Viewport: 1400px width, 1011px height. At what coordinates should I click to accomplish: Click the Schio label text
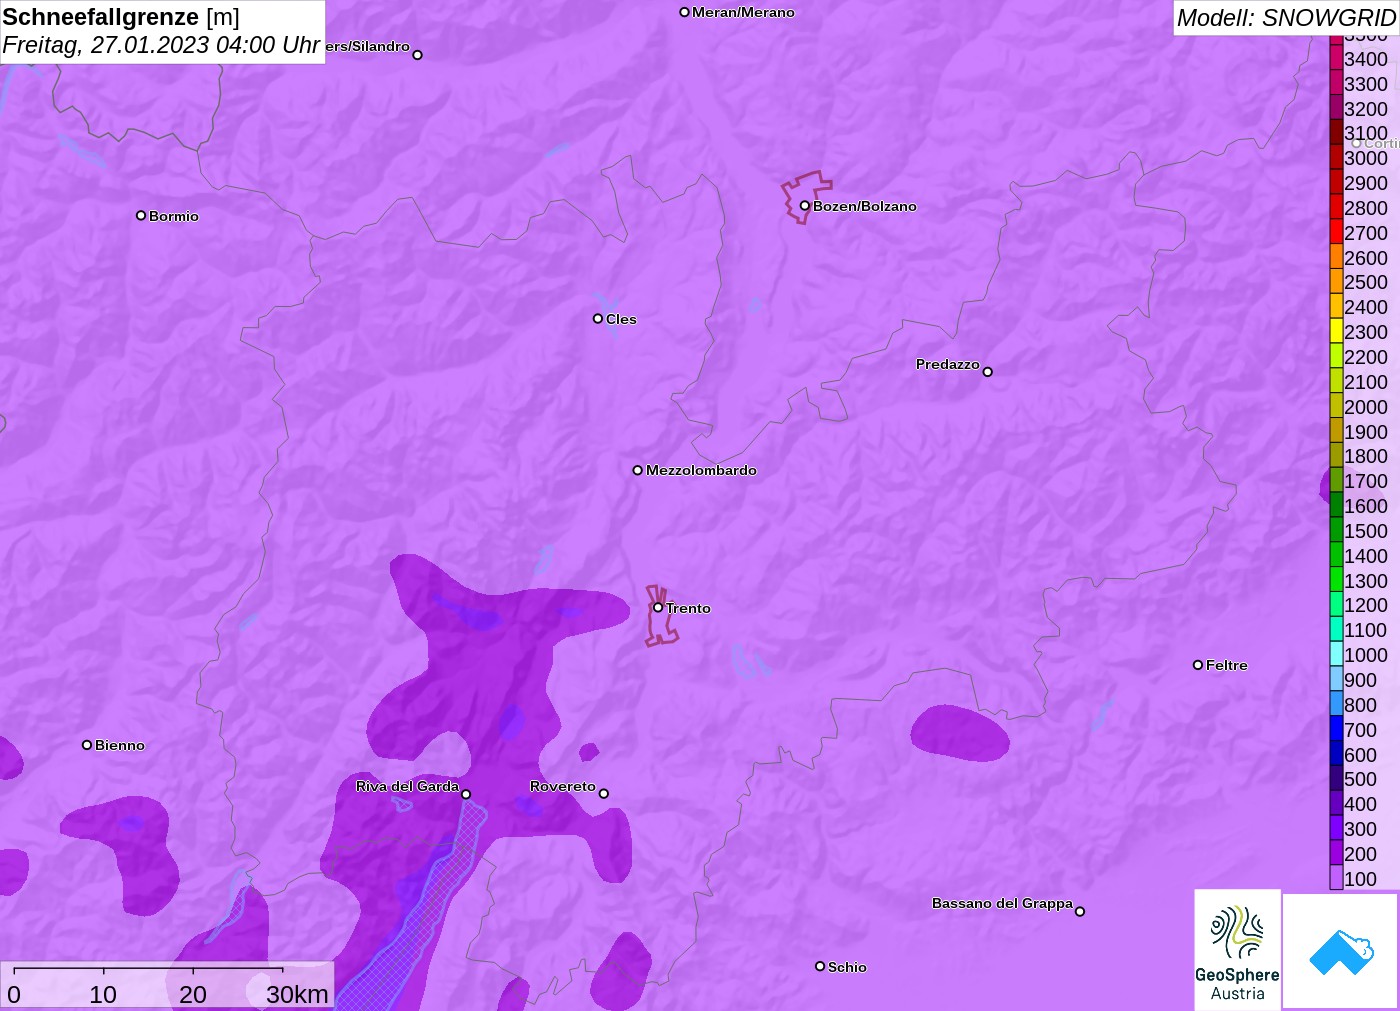[x=847, y=967]
